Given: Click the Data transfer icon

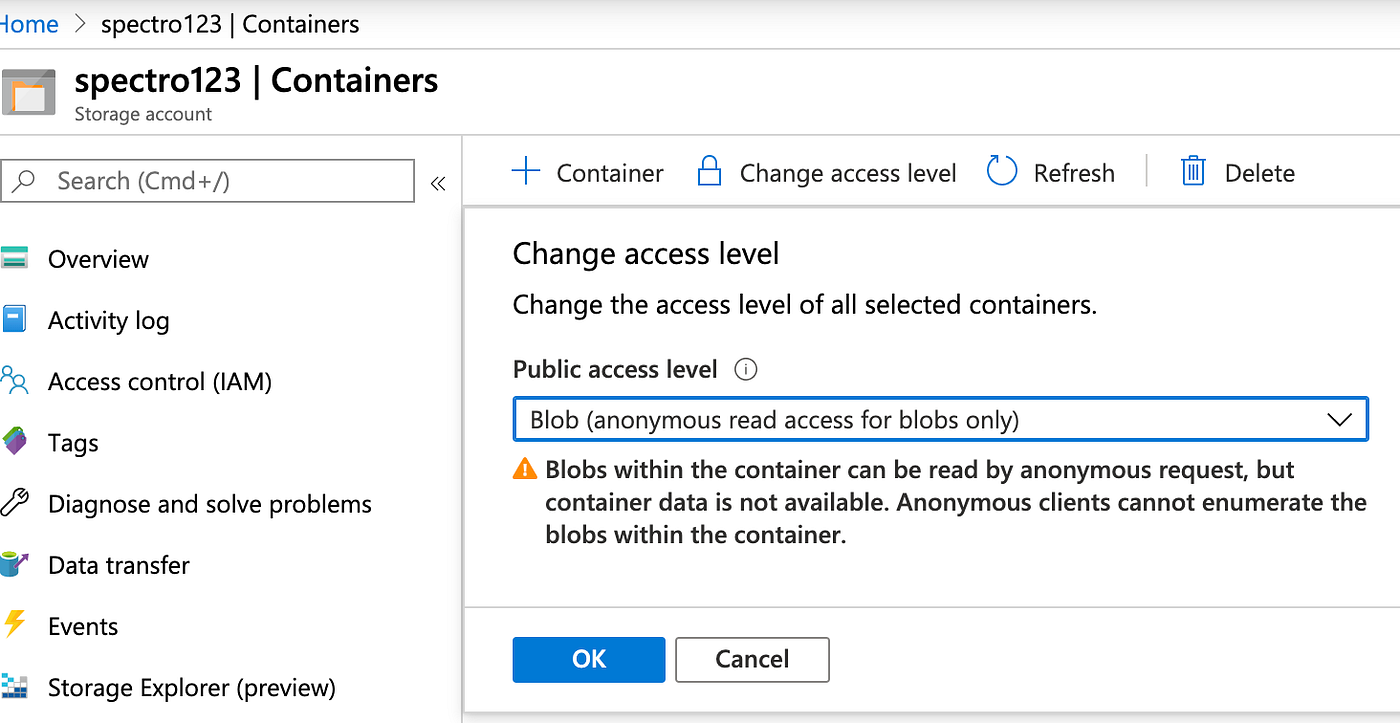Looking at the screenshot, I should click(14, 565).
